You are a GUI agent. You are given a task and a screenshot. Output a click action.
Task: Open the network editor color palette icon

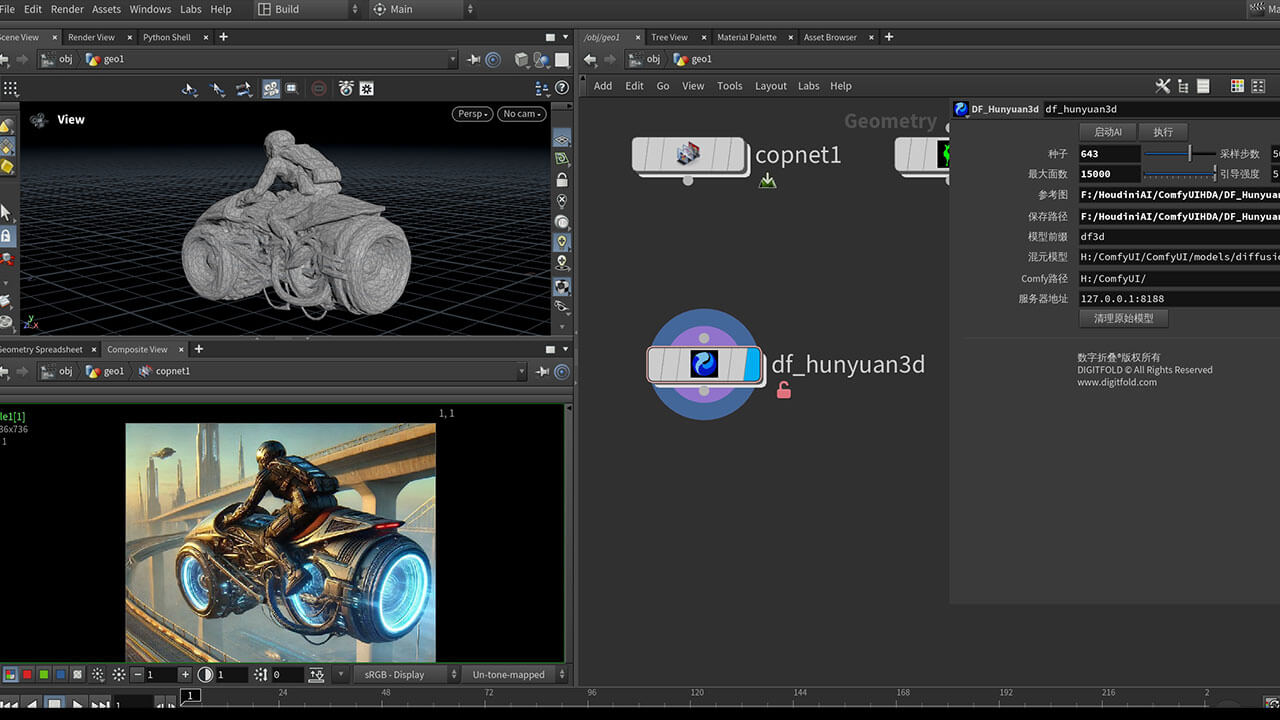coord(1237,87)
